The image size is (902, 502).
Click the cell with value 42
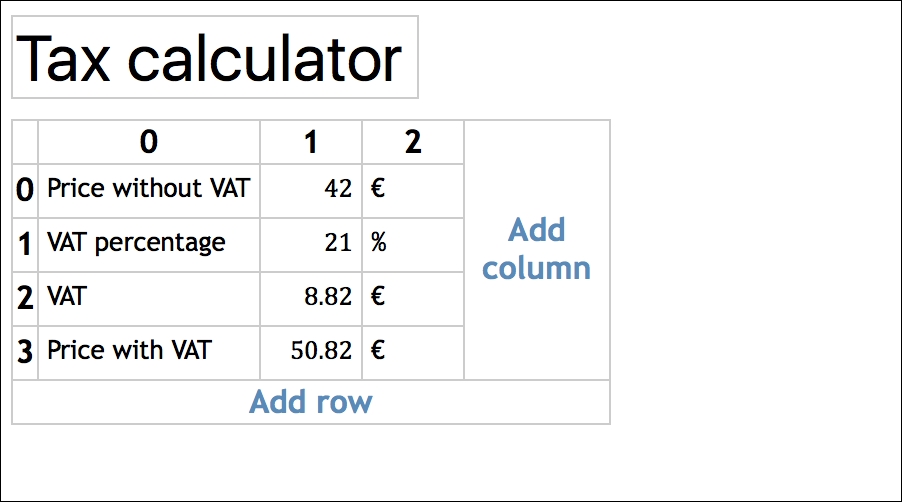point(311,190)
